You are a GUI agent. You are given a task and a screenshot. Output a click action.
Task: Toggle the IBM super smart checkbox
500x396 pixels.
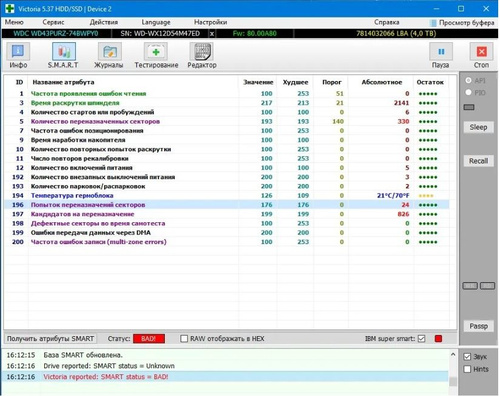point(421,339)
